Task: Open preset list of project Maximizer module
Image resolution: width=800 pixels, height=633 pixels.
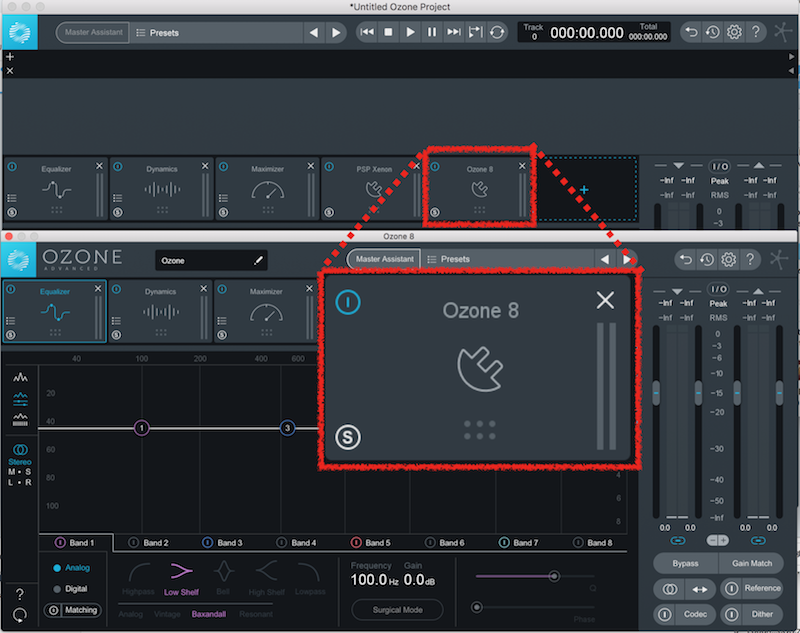Action: coord(223,198)
